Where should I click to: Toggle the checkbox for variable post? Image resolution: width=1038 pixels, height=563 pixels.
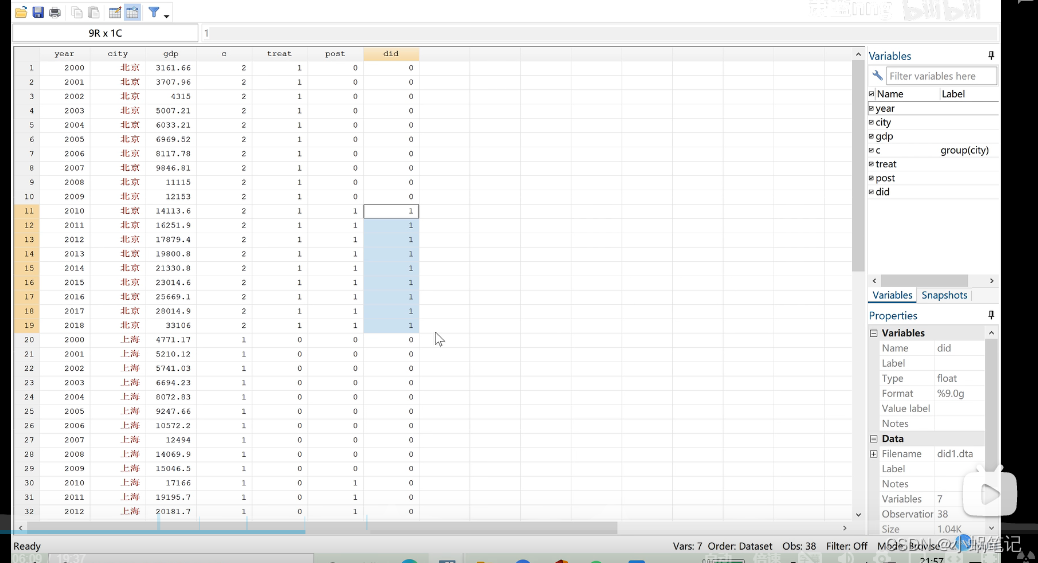[x=872, y=178]
